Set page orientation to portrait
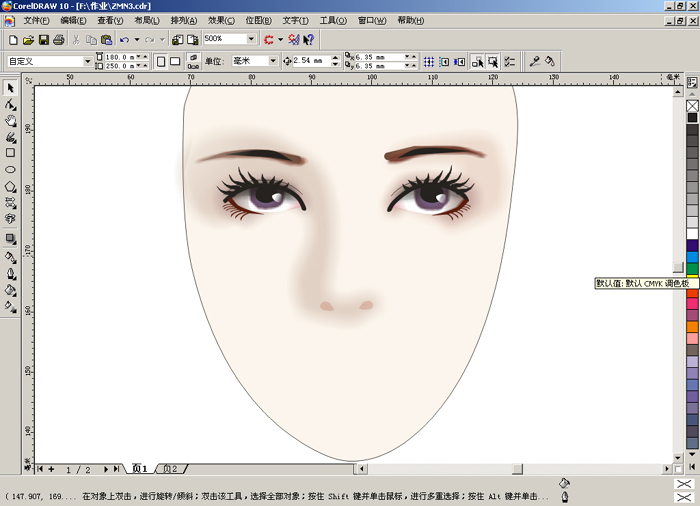 point(161,62)
